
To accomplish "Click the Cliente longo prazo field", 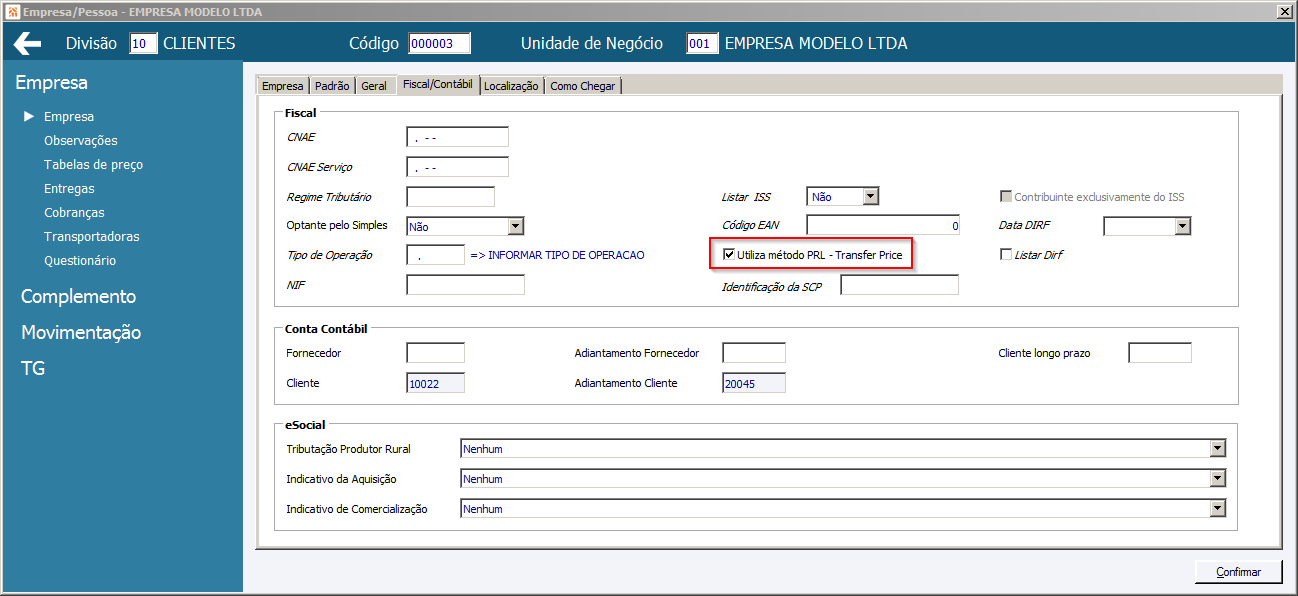I will 1160,353.
